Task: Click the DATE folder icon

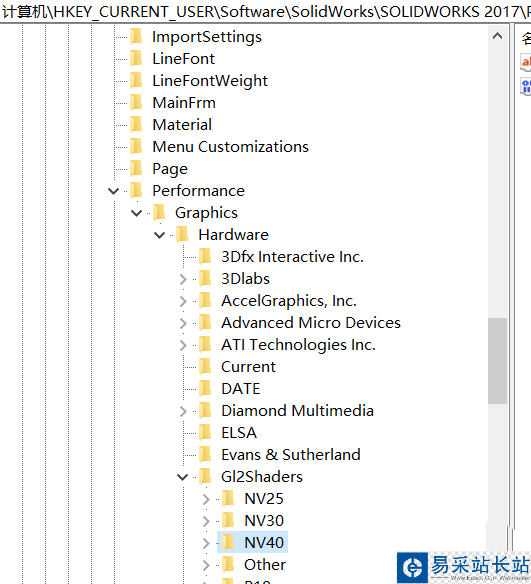Action: (206, 388)
